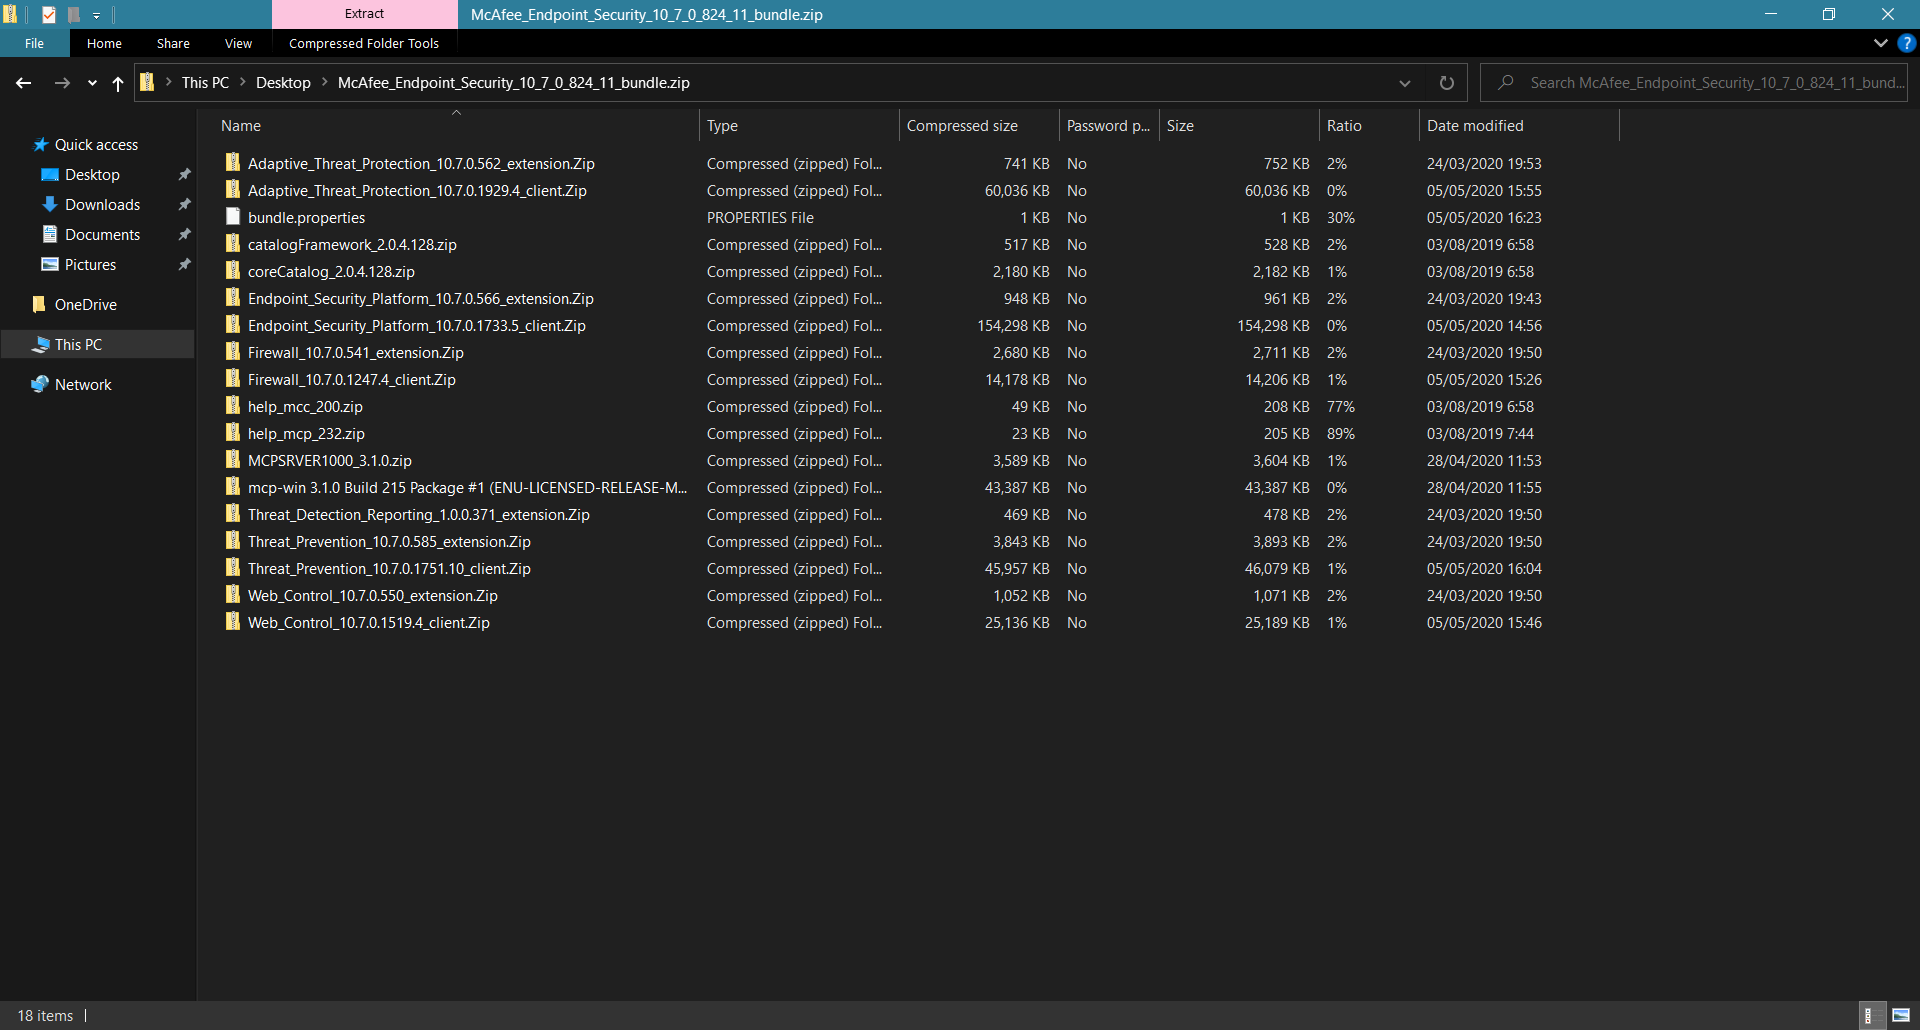Click the Desktop breadcrumb in address bar
Viewport: 1920px width, 1030px height.
click(283, 83)
